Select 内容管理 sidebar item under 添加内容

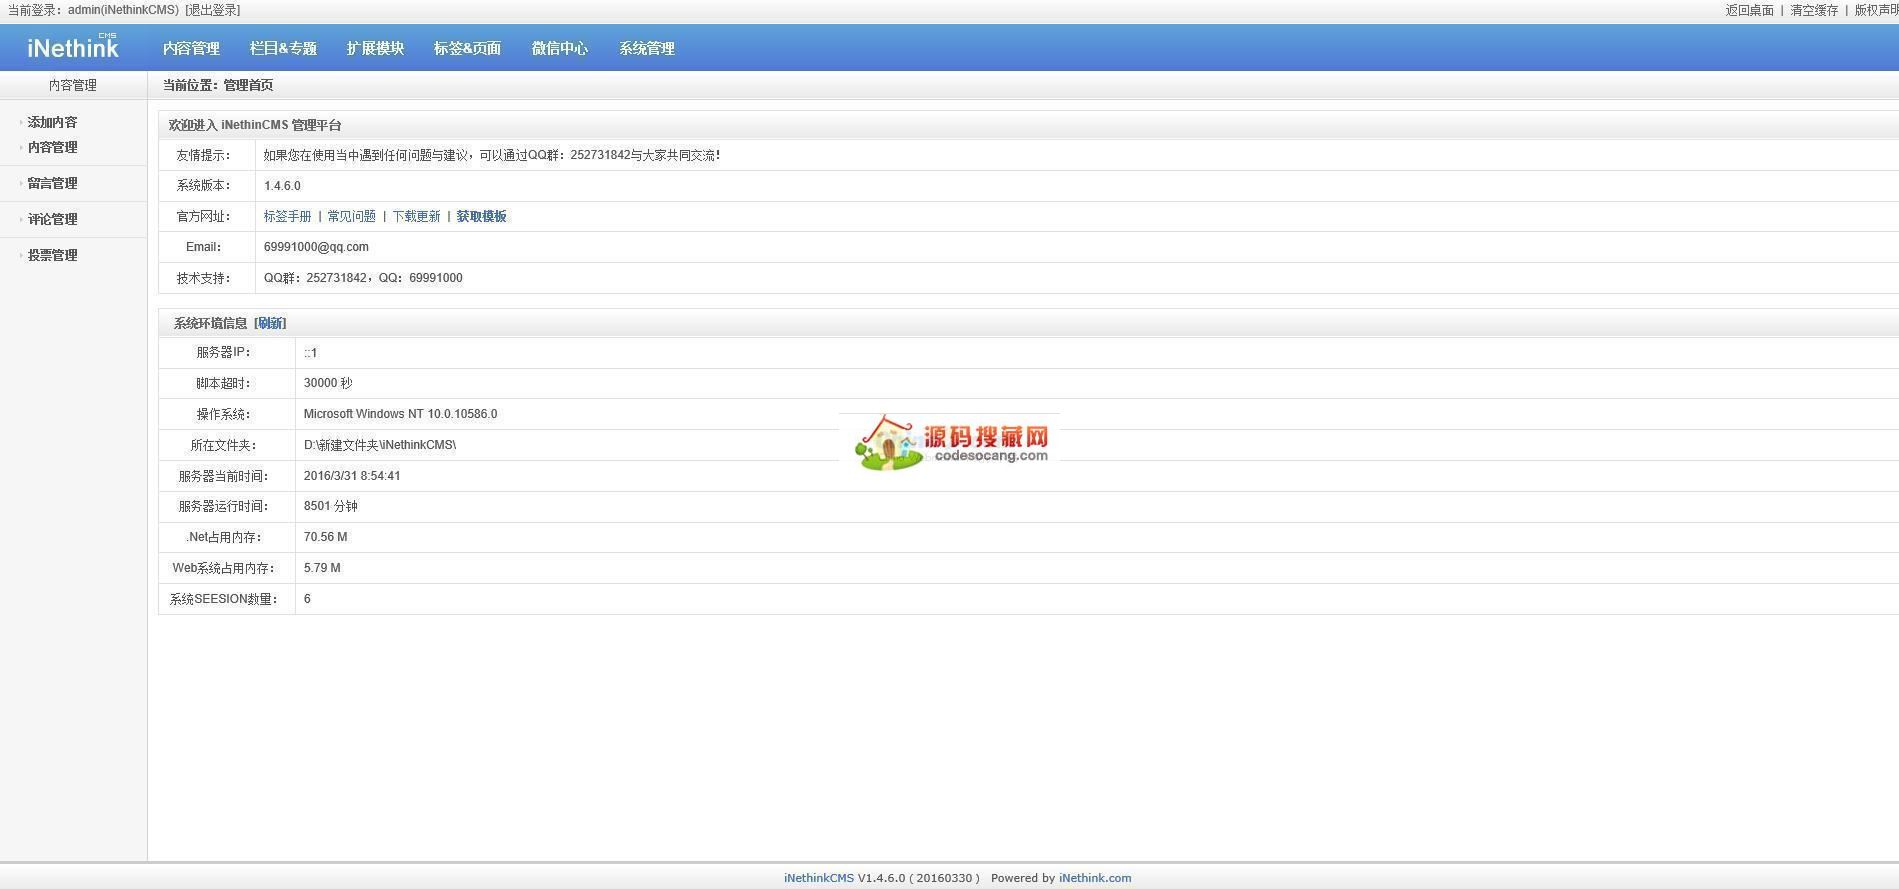52,147
